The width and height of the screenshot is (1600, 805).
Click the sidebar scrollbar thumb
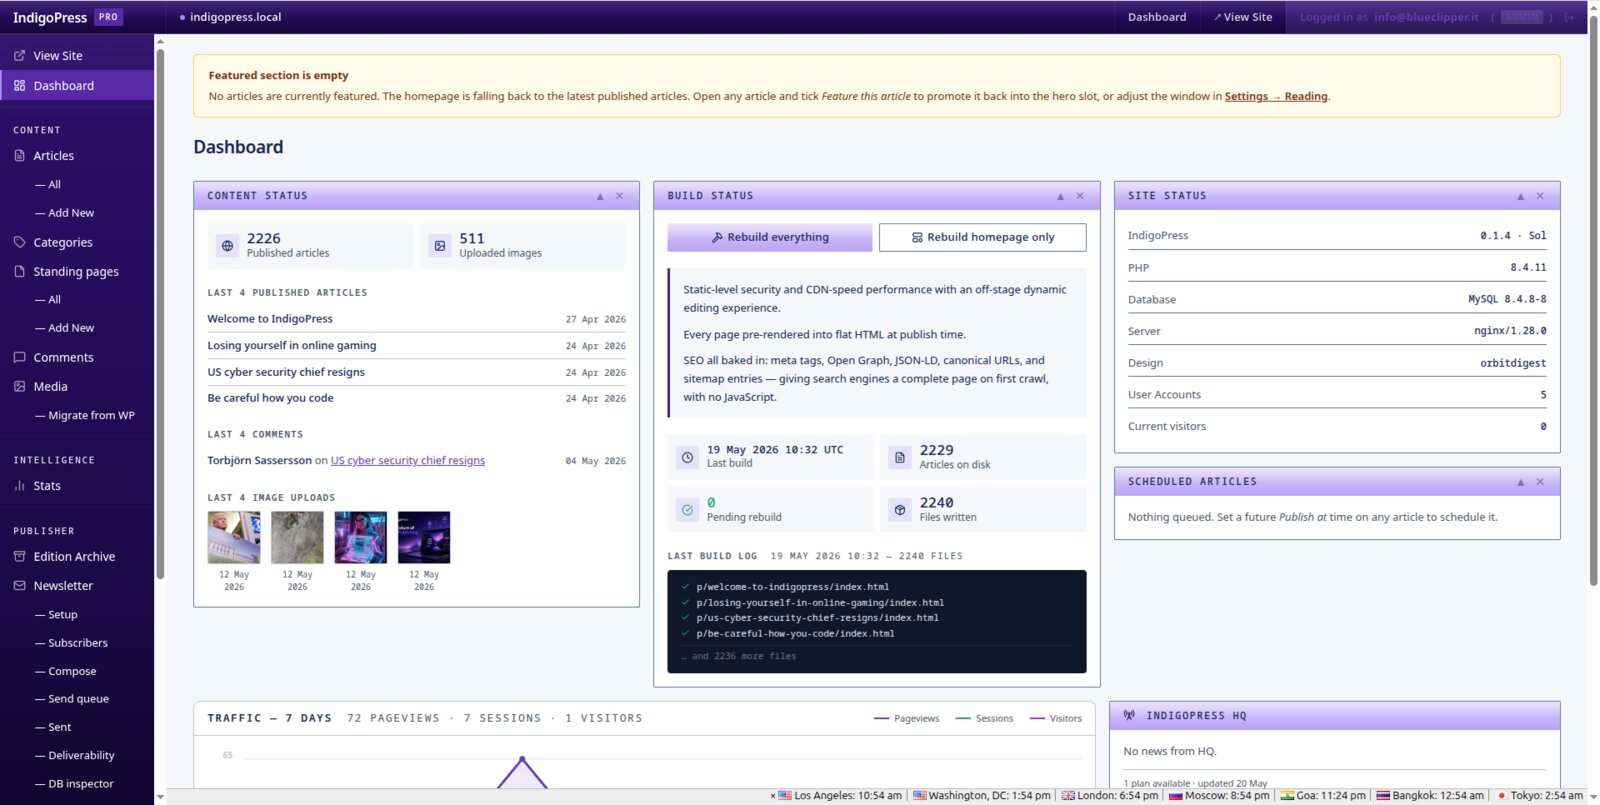pyautogui.click(x=160, y=312)
